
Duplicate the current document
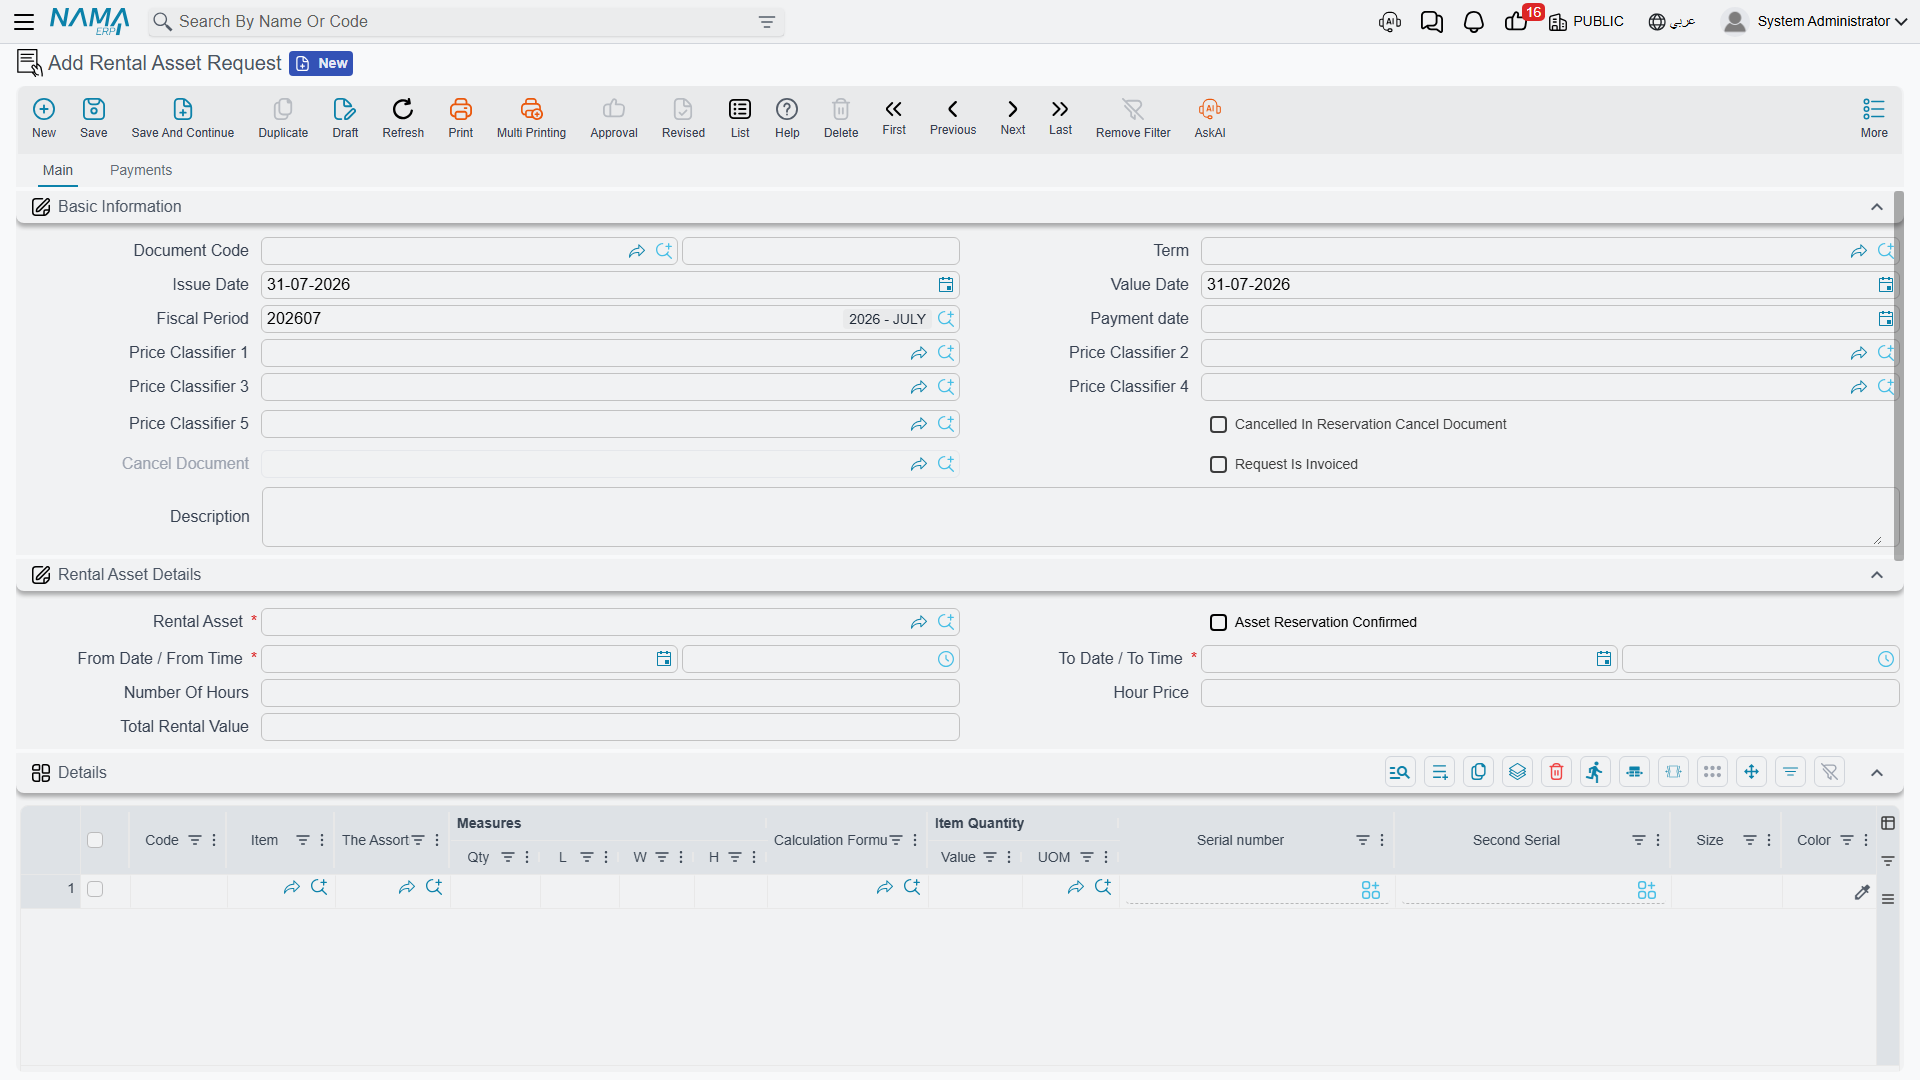pyautogui.click(x=283, y=118)
